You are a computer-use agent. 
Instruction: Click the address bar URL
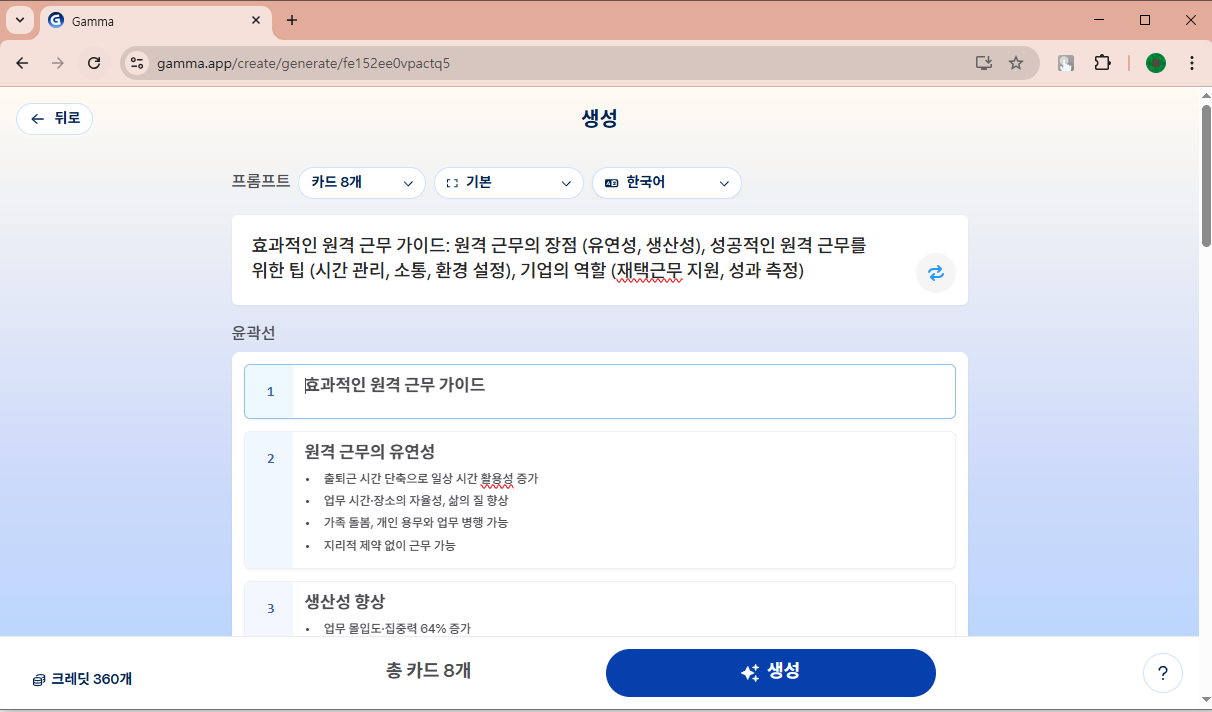pyautogui.click(x=303, y=63)
